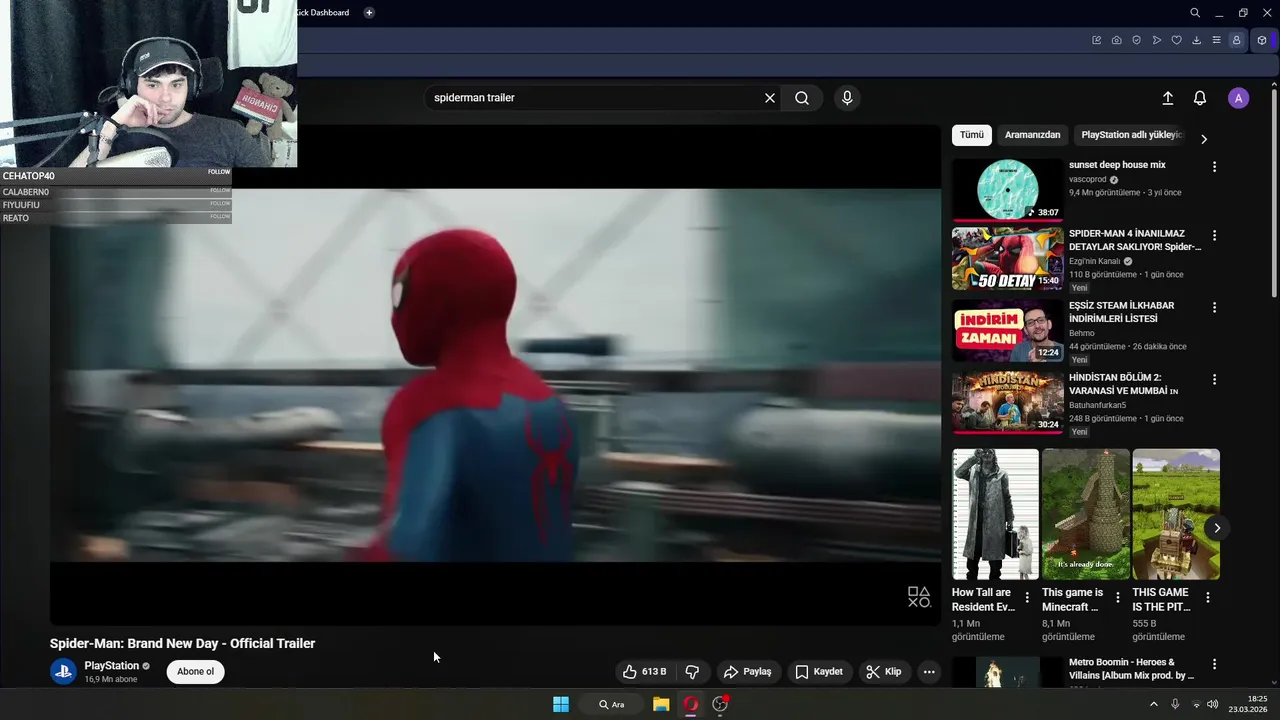Open SPIDER-MAN 4 İNANILMAZ DETAYLAR video title
This screenshot has width=1280, height=720.
(x=1135, y=240)
